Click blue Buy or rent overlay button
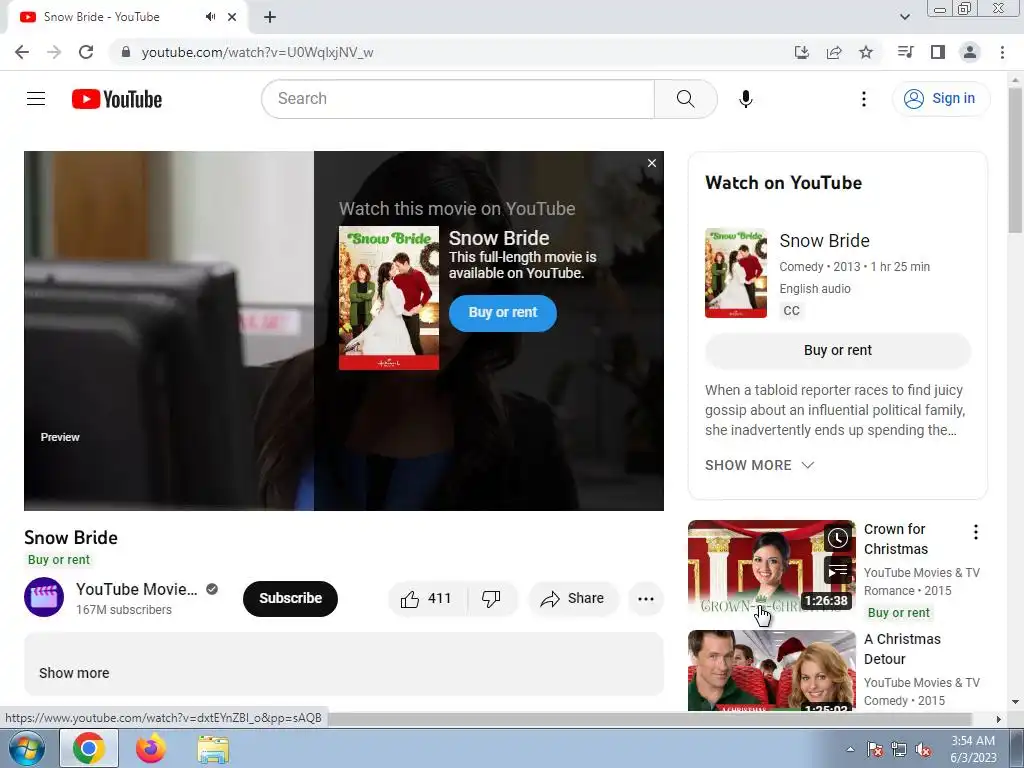Screen dimensions: 1024x768 coord(502,313)
